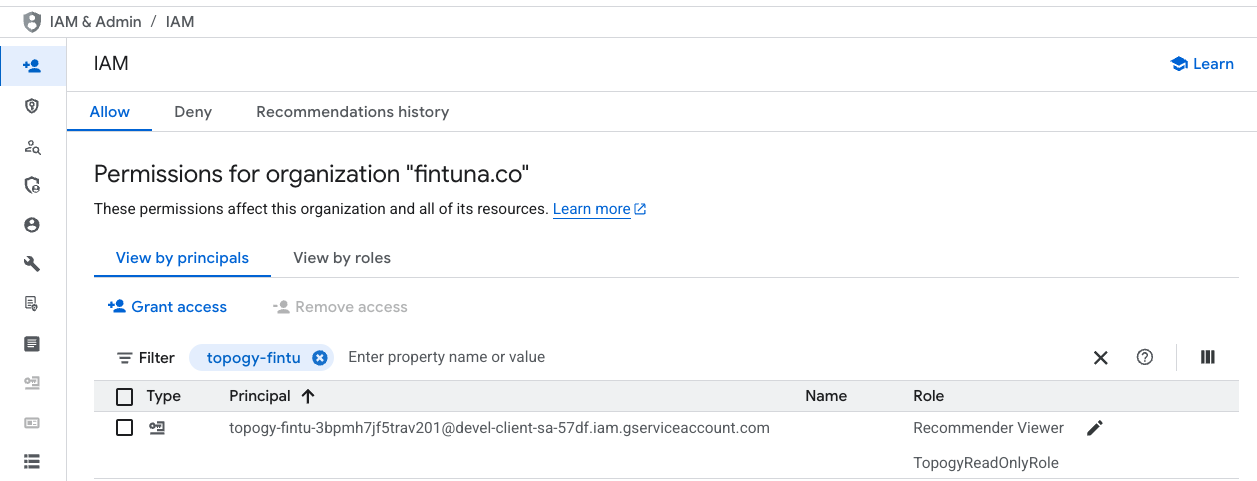Remove the topogy-fintu filter chip
Image resolution: width=1257 pixels, height=481 pixels.
coord(319,357)
